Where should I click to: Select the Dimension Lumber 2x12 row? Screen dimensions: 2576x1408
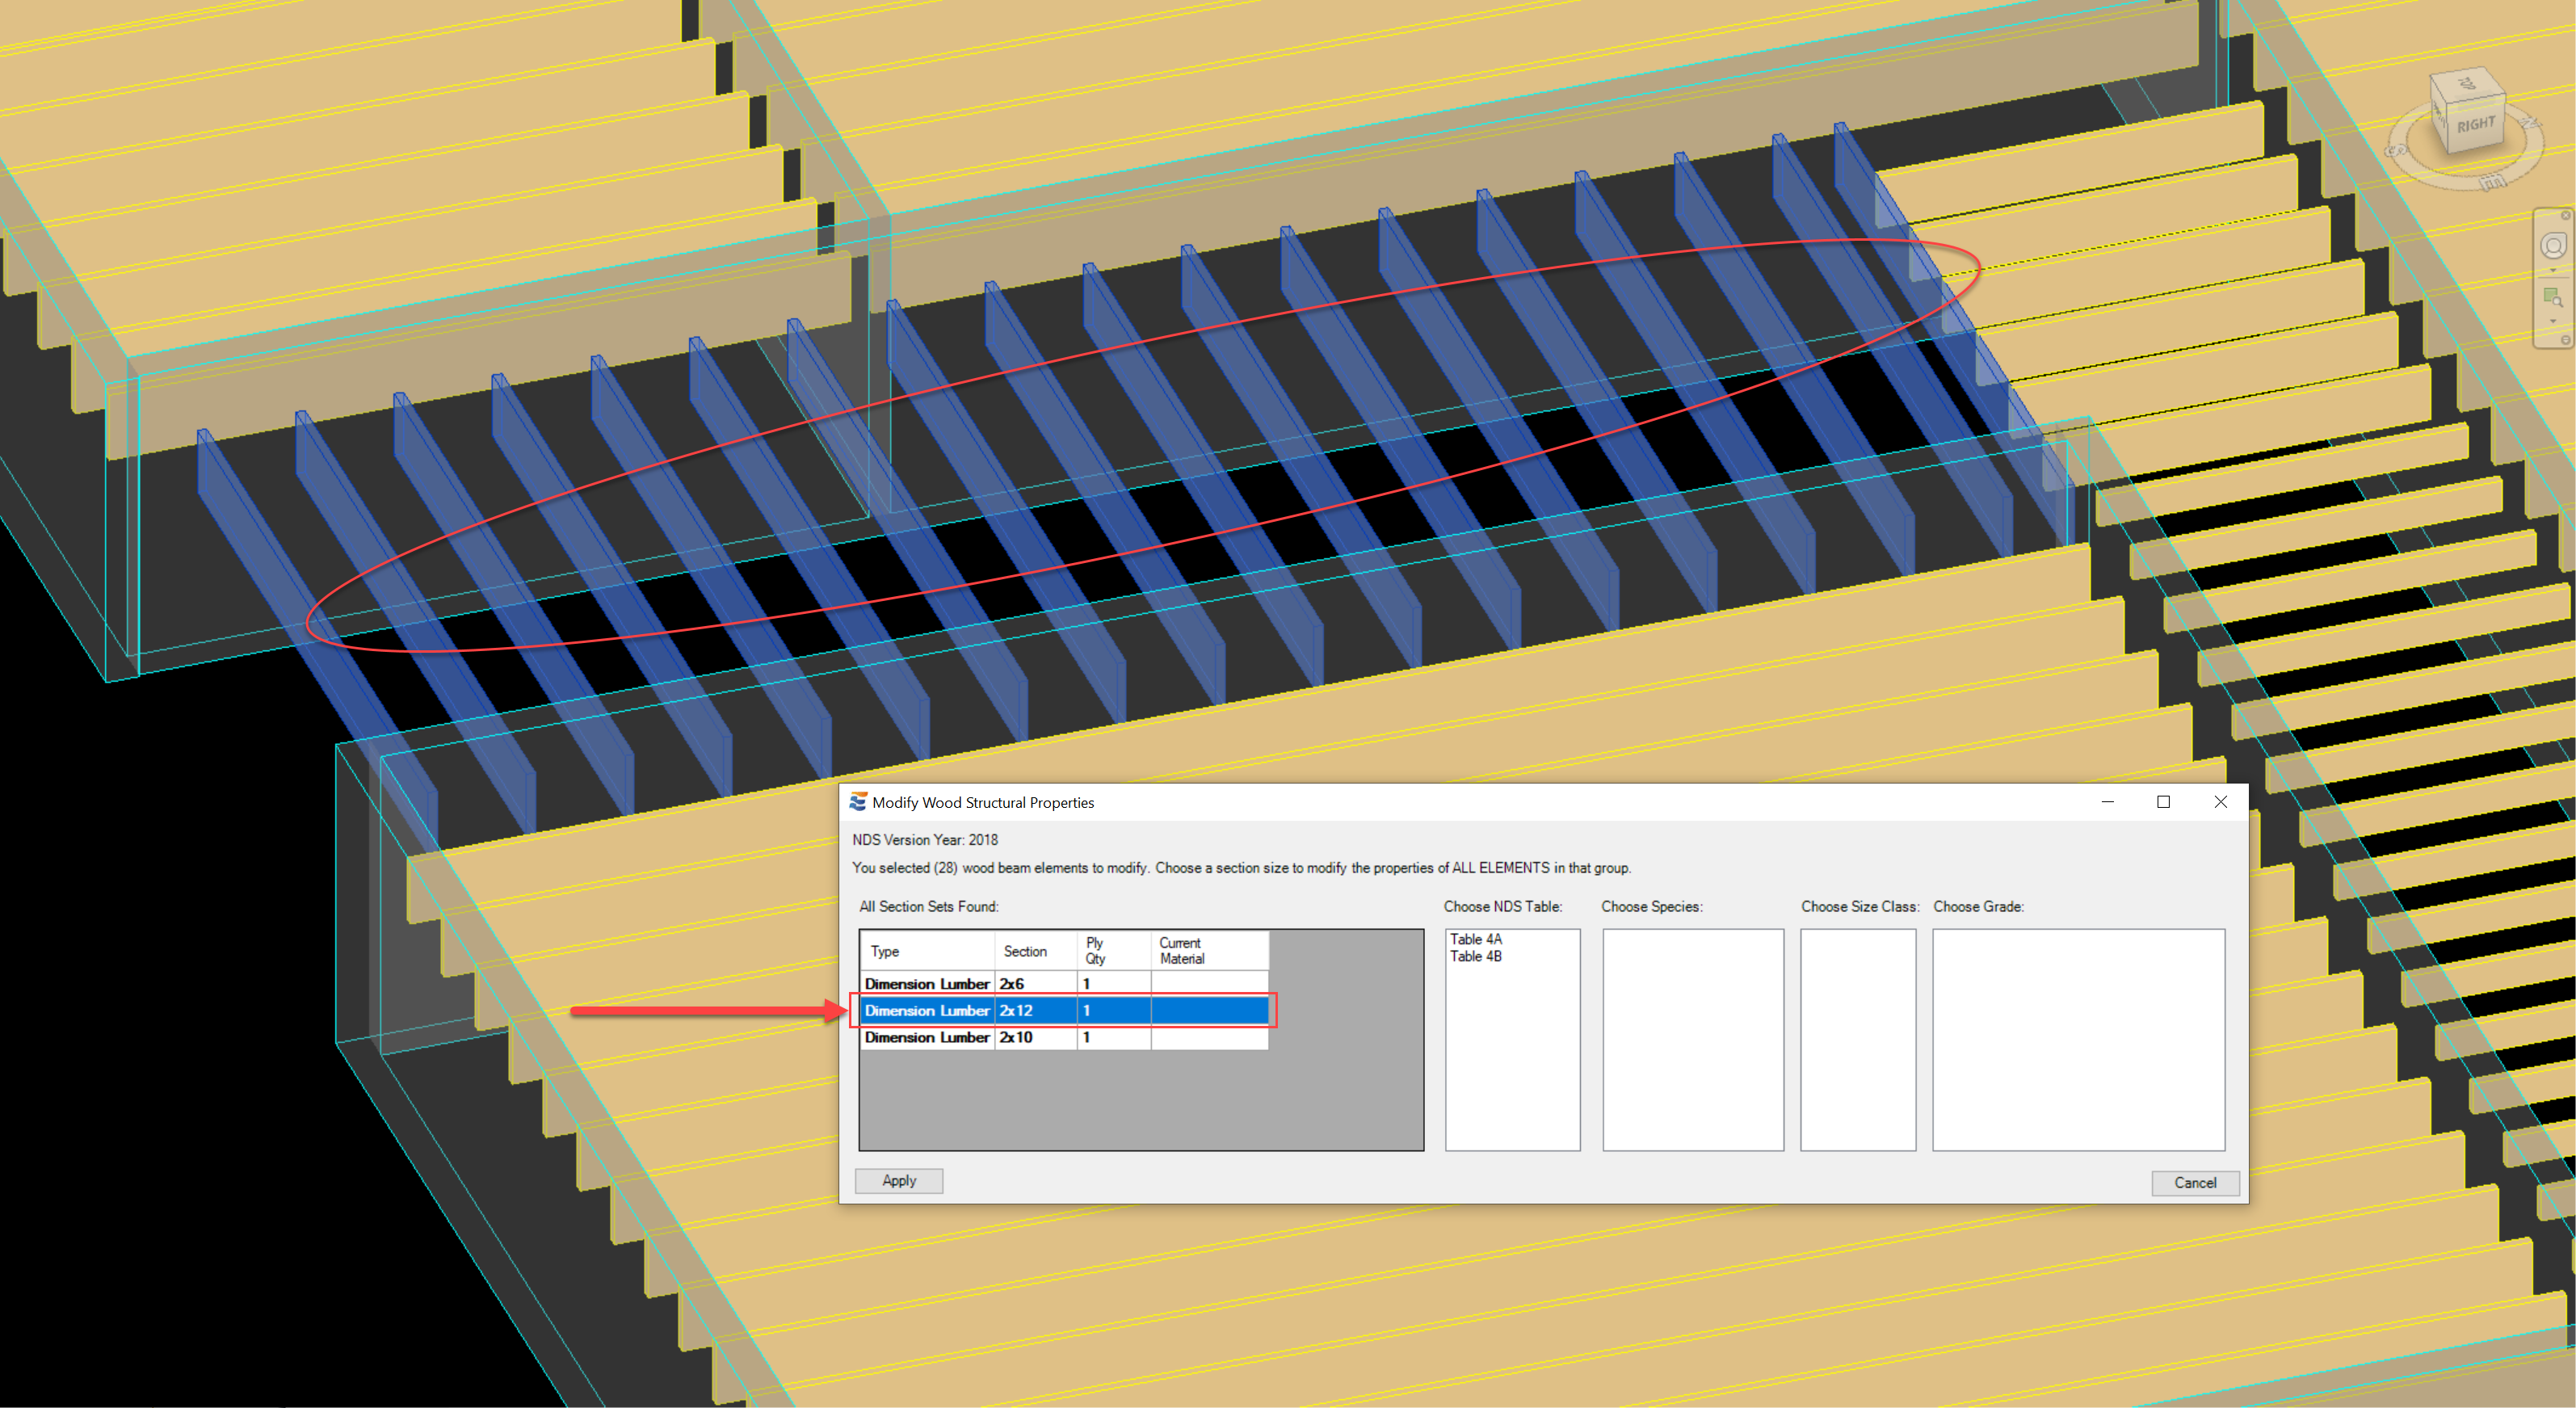[x=1065, y=1010]
